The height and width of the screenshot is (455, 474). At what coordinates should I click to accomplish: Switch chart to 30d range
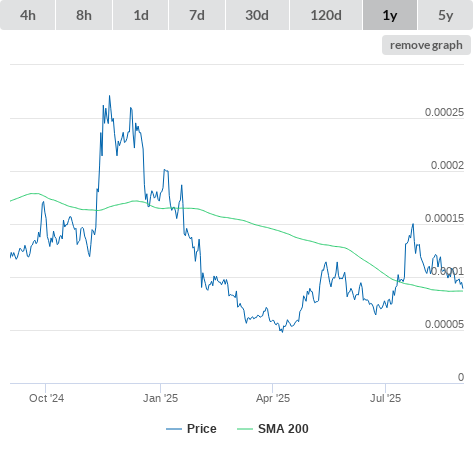257,15
